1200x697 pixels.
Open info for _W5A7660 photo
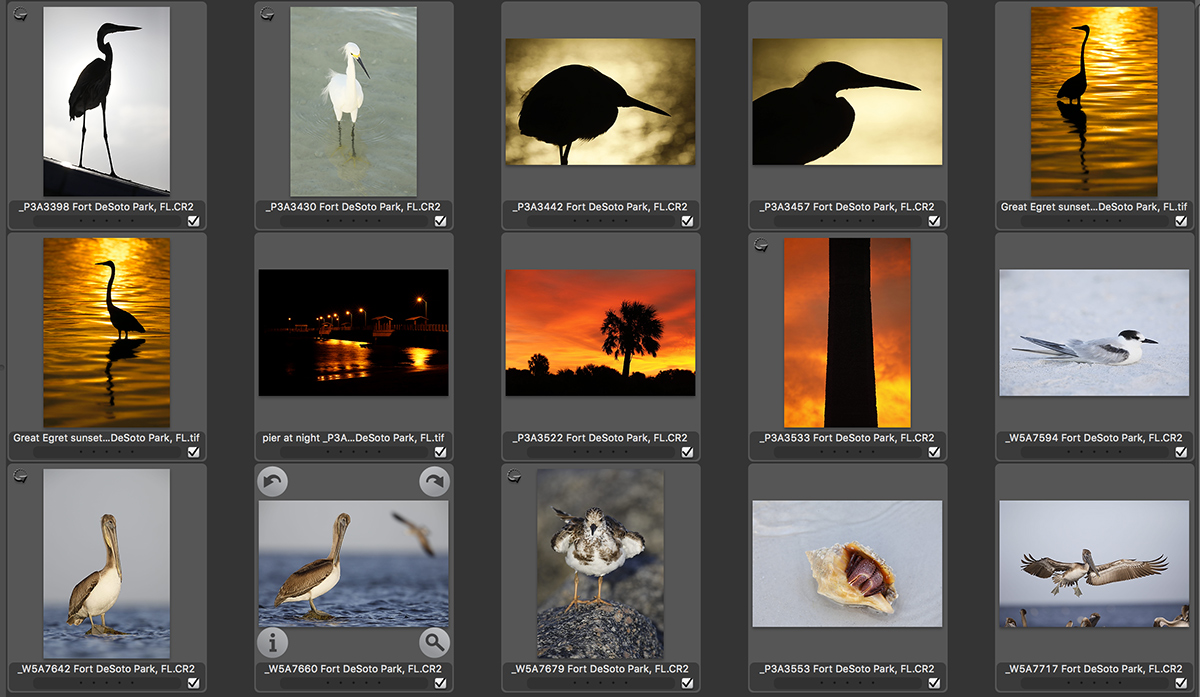click(x=273, y=642)
